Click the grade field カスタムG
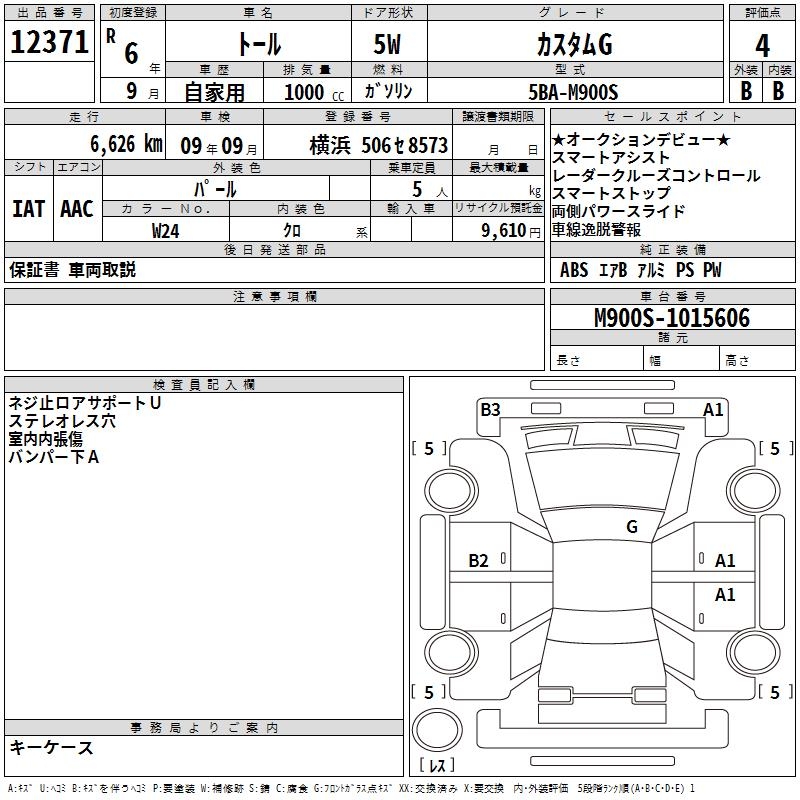 click(x=574, y=45)
